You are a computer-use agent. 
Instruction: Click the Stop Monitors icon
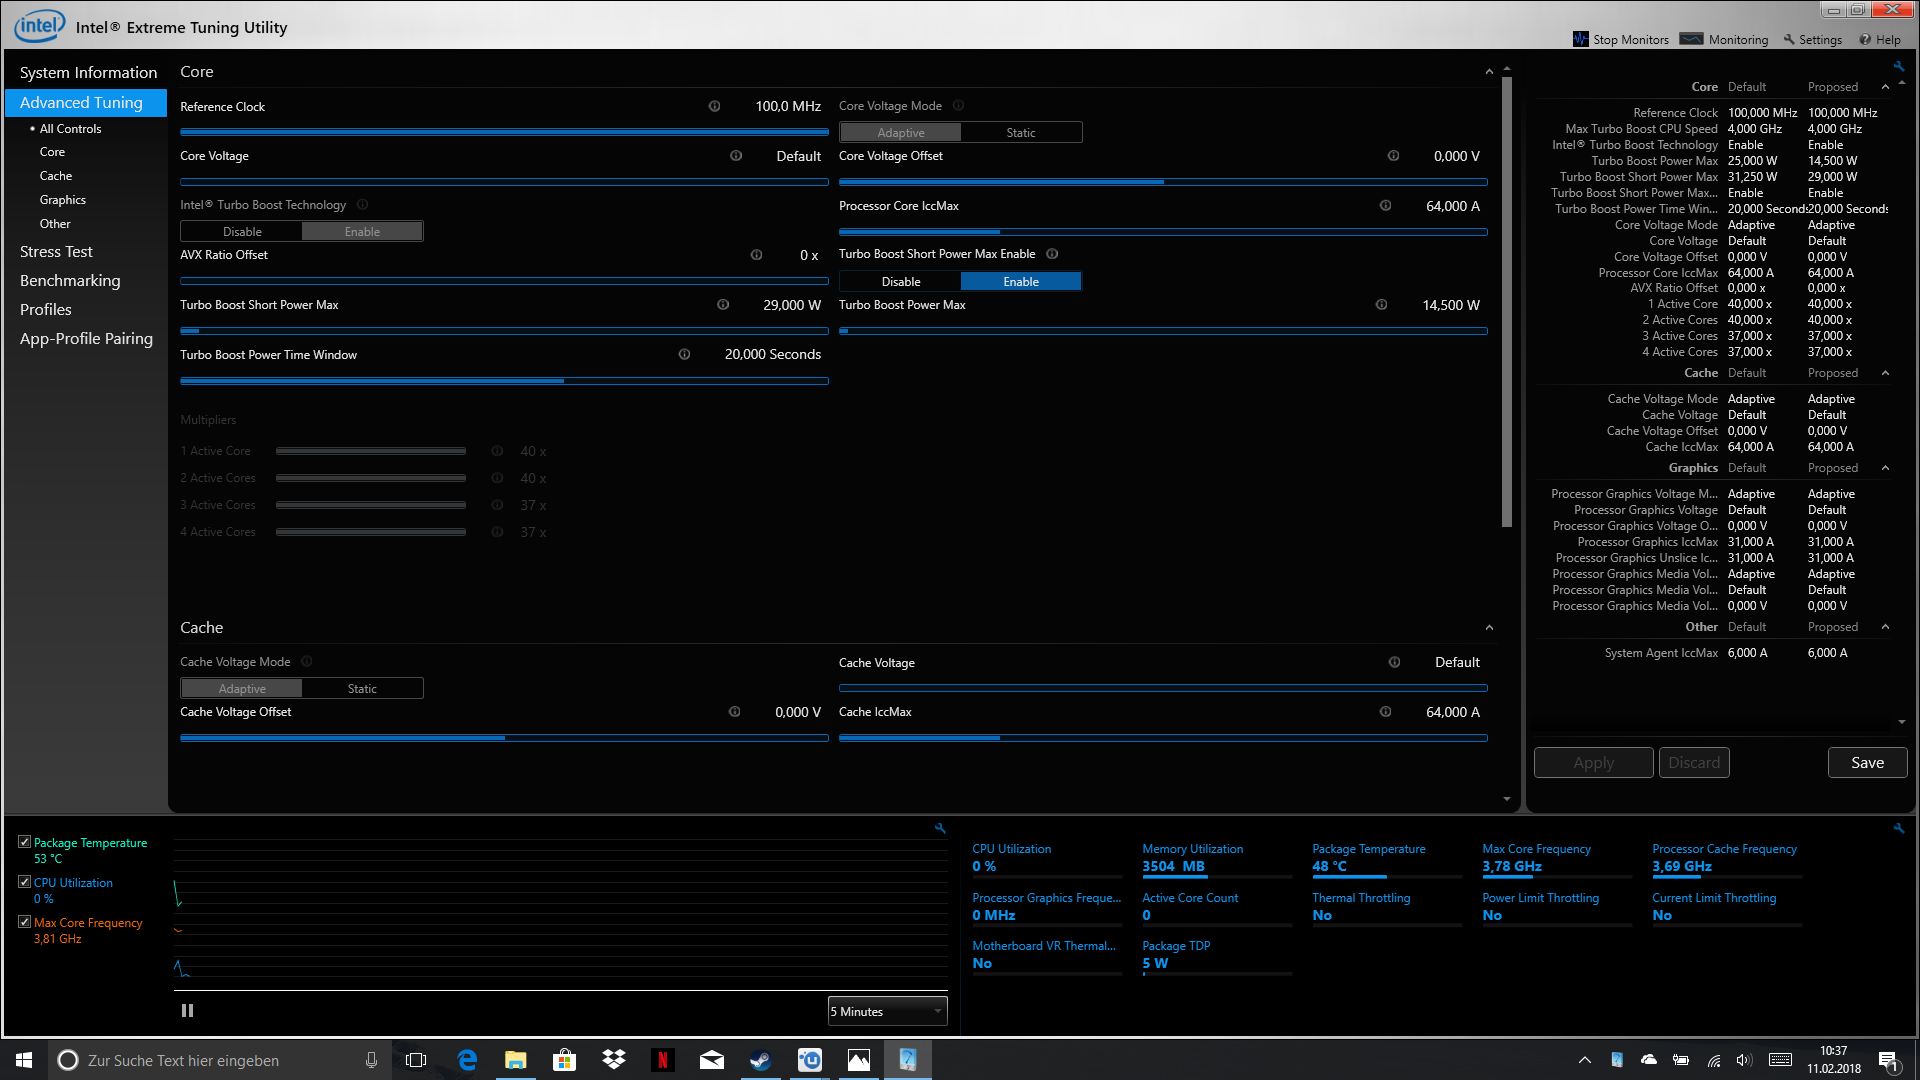click(x=1580, y=39)
